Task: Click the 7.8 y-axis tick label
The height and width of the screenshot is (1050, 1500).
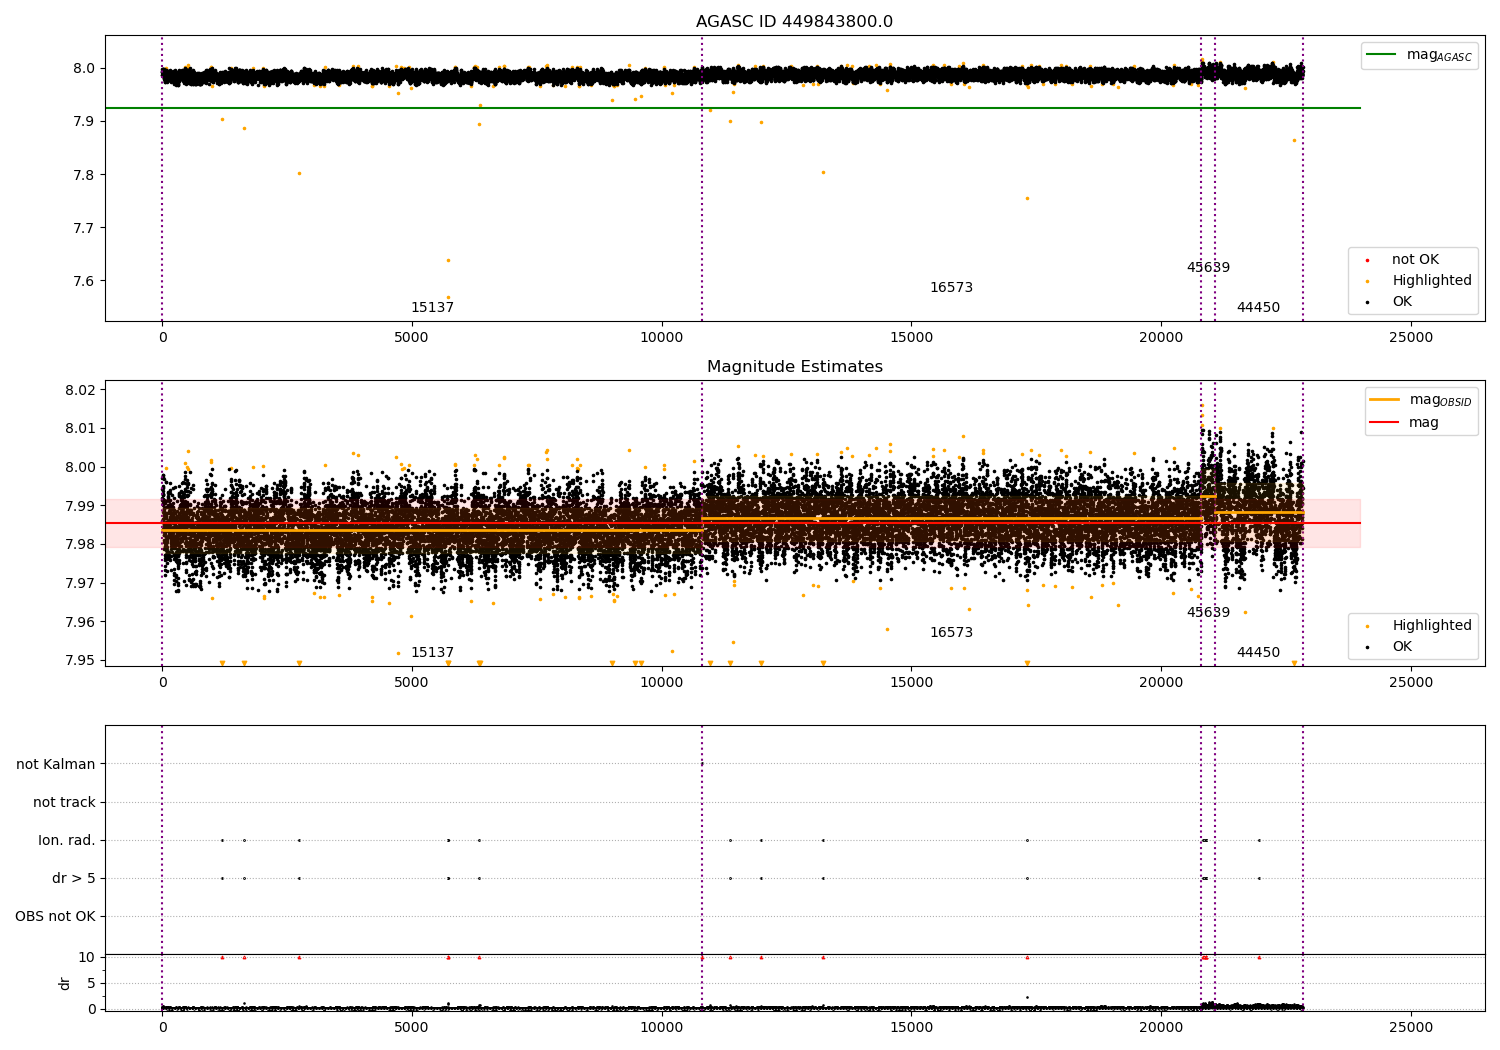Action: point(83,175)
